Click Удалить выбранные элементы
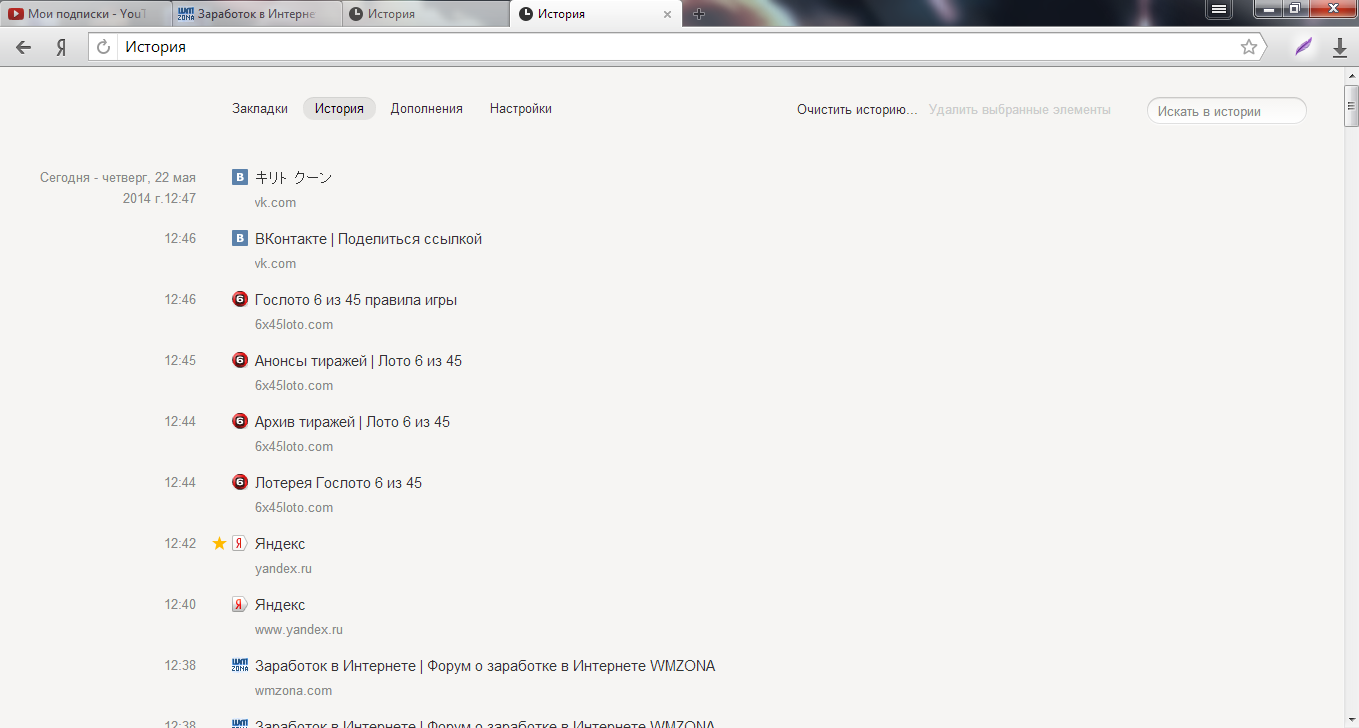 point(1020,109)
